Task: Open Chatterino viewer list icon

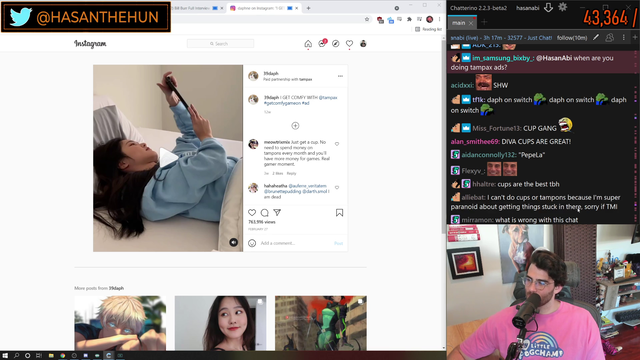Action: tap(609, 38)
